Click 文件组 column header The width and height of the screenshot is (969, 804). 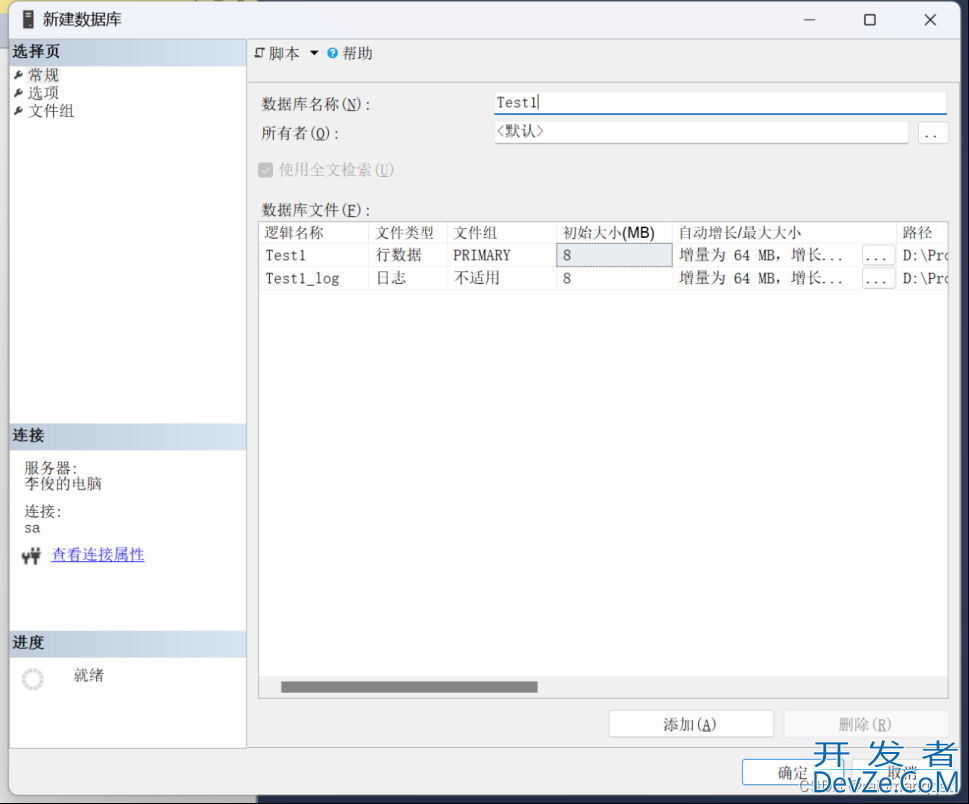(501, 233)
